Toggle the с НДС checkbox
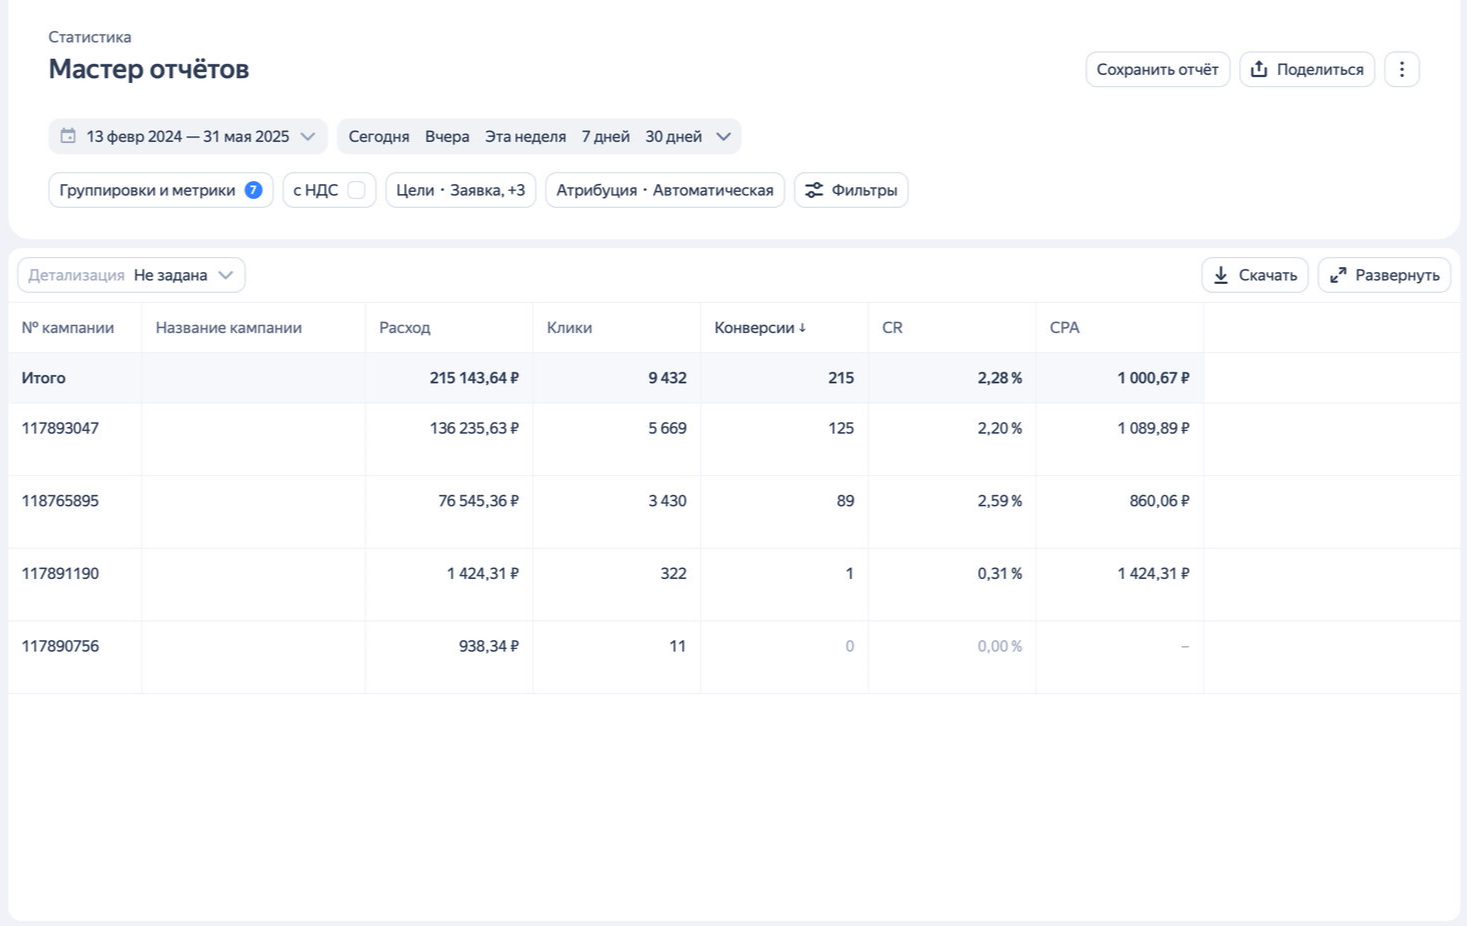This screenshot has width=1467, height=926. [x=356, y=190]
